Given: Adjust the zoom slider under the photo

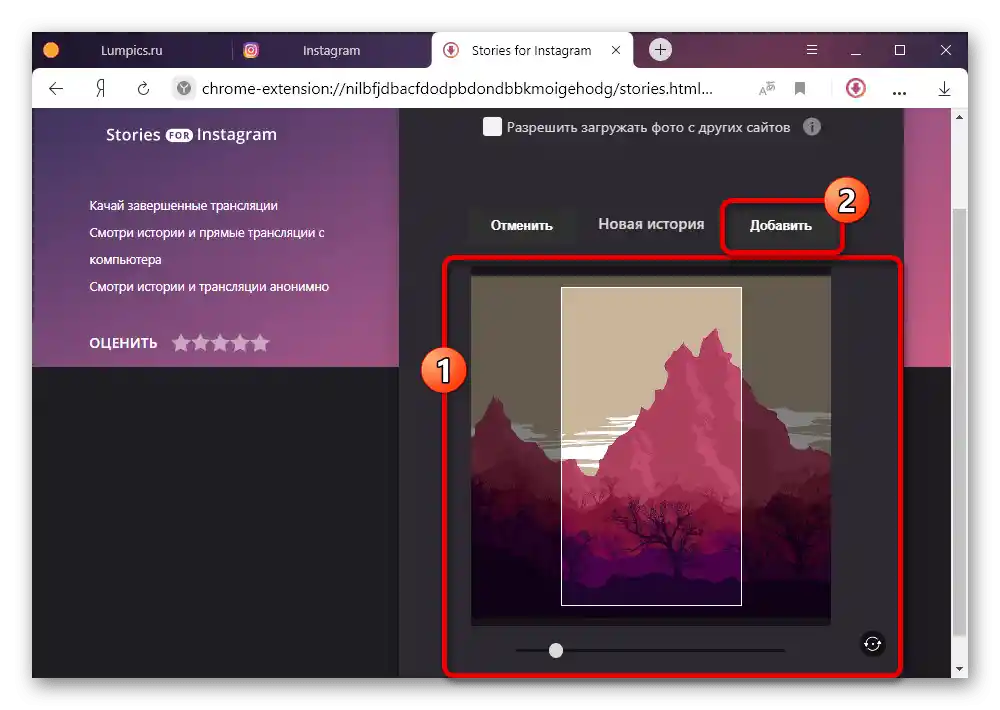Looking at the screenshot, I should (555, 650).
